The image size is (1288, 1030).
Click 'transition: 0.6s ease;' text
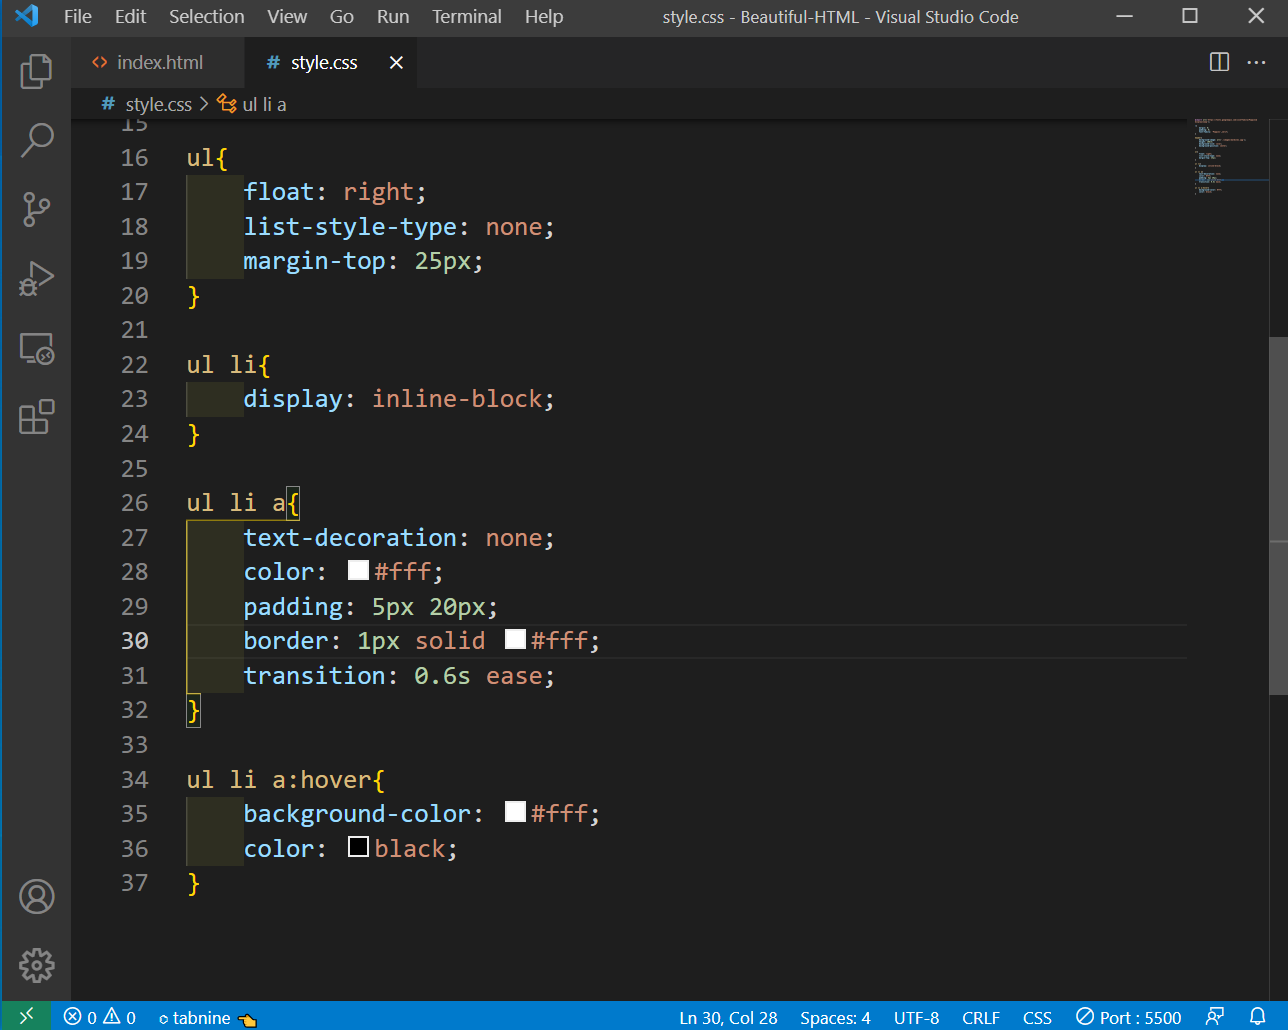pyautogui.click(x=399, y=676)
